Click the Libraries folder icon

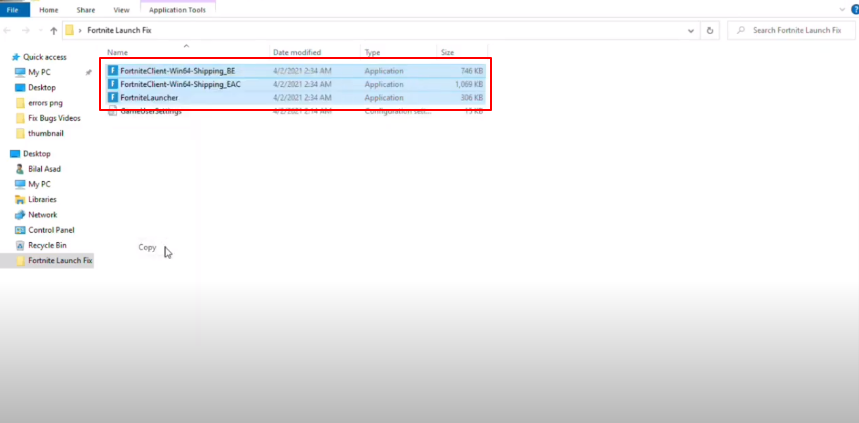pyautogui.click(x=20, y=199)
